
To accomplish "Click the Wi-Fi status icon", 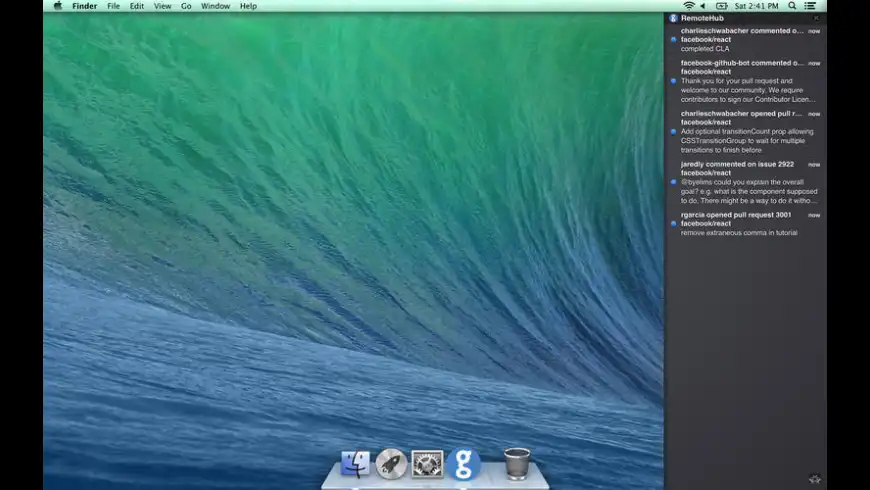I will (688, 6).
